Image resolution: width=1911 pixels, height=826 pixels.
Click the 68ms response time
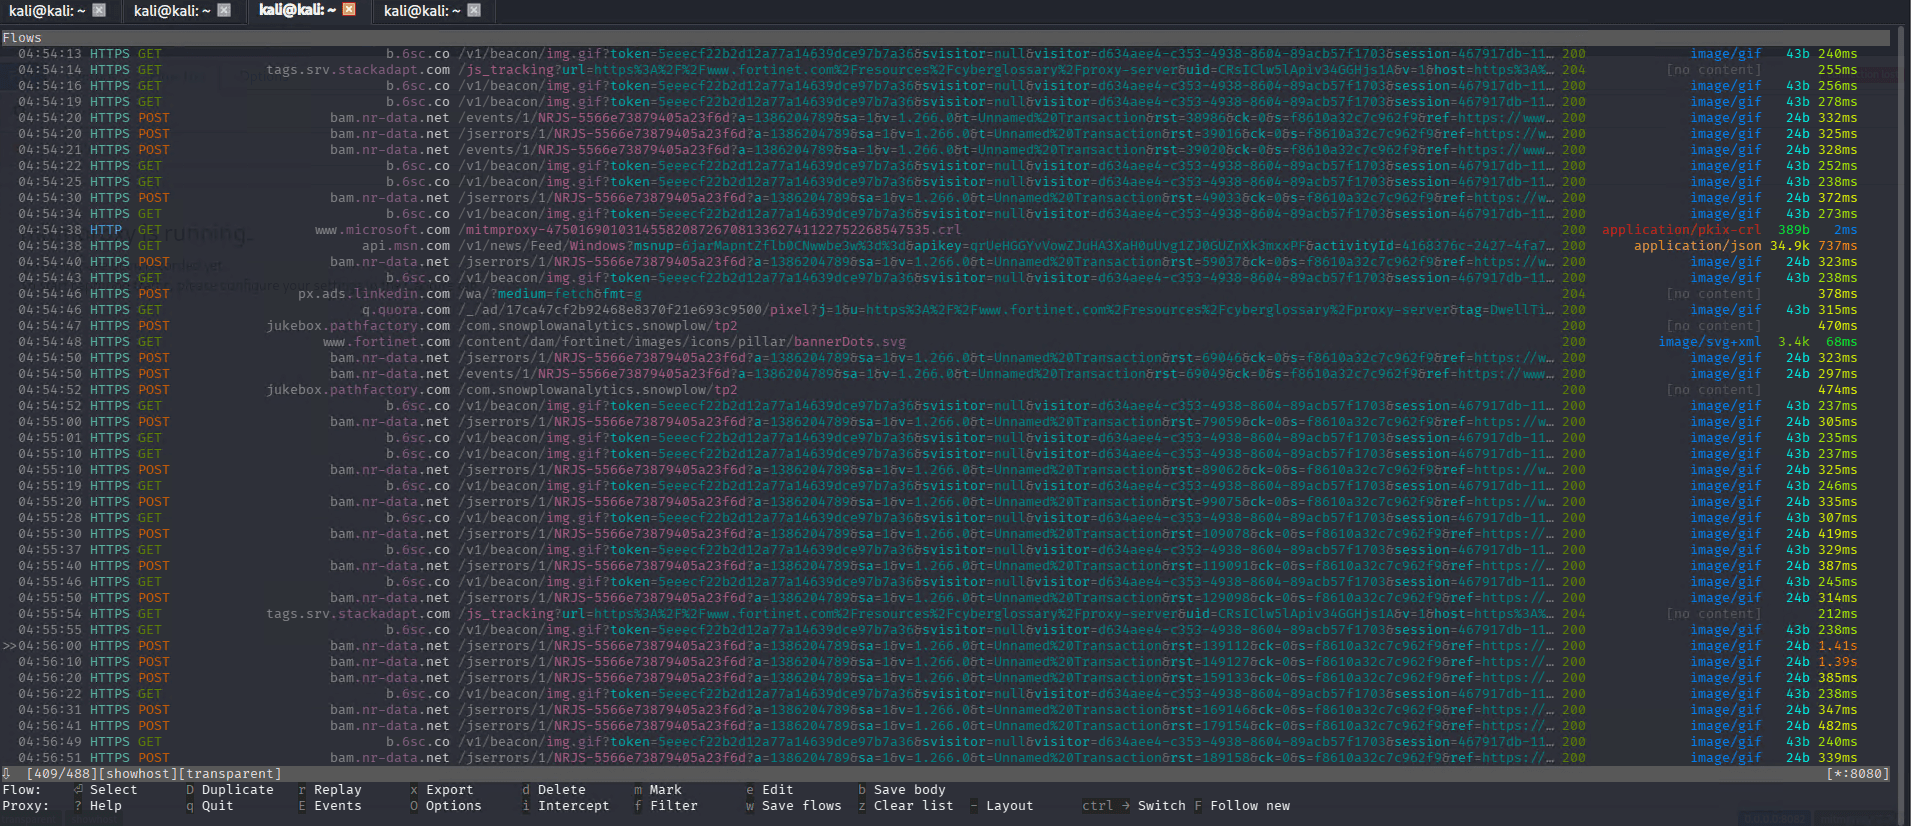(1842, 342)
